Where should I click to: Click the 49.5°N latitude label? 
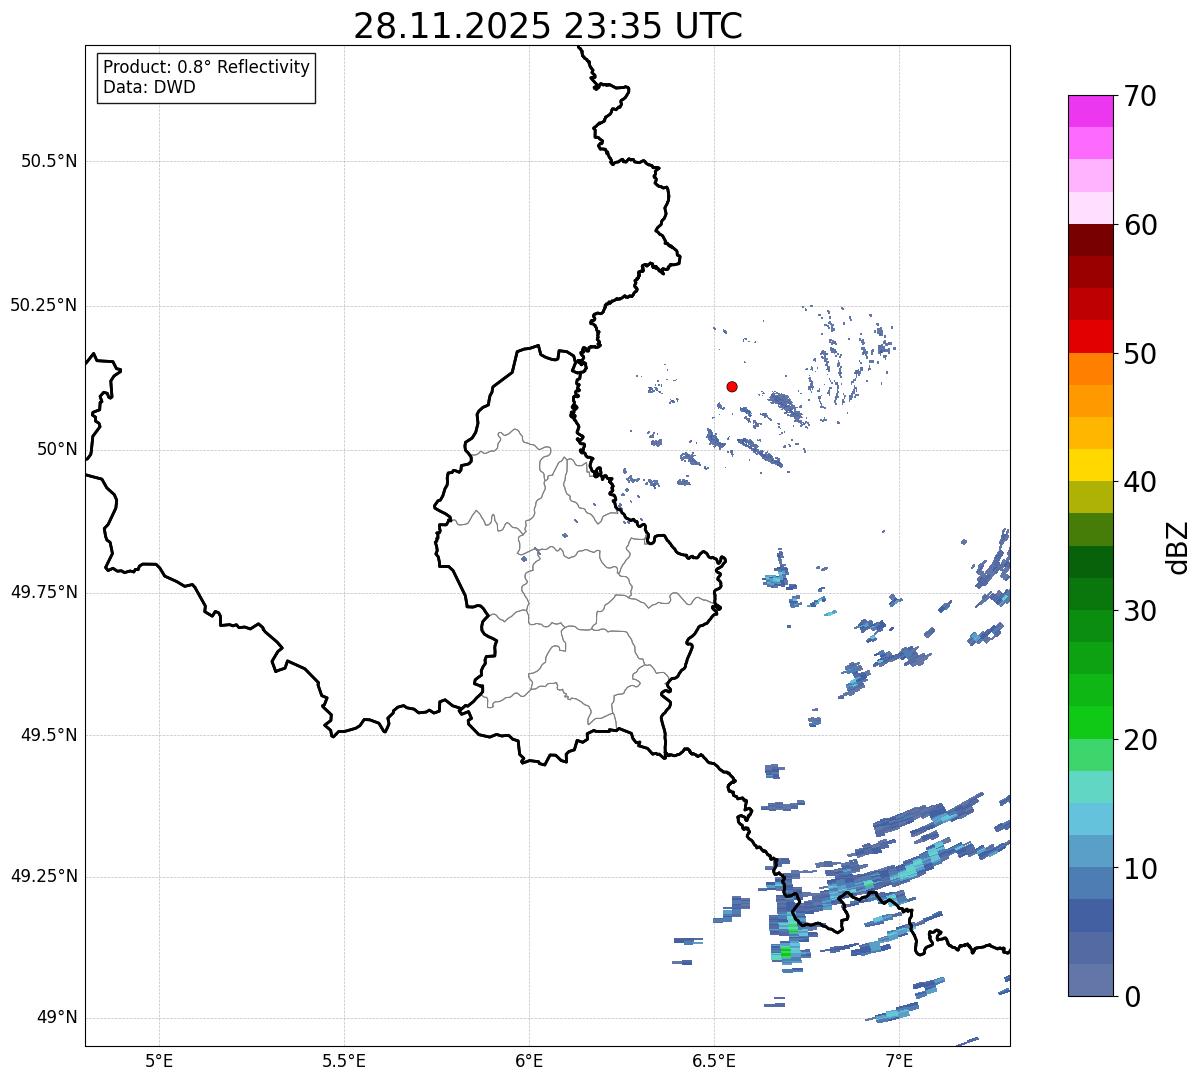pyautogui.click(x=49, y=735)
